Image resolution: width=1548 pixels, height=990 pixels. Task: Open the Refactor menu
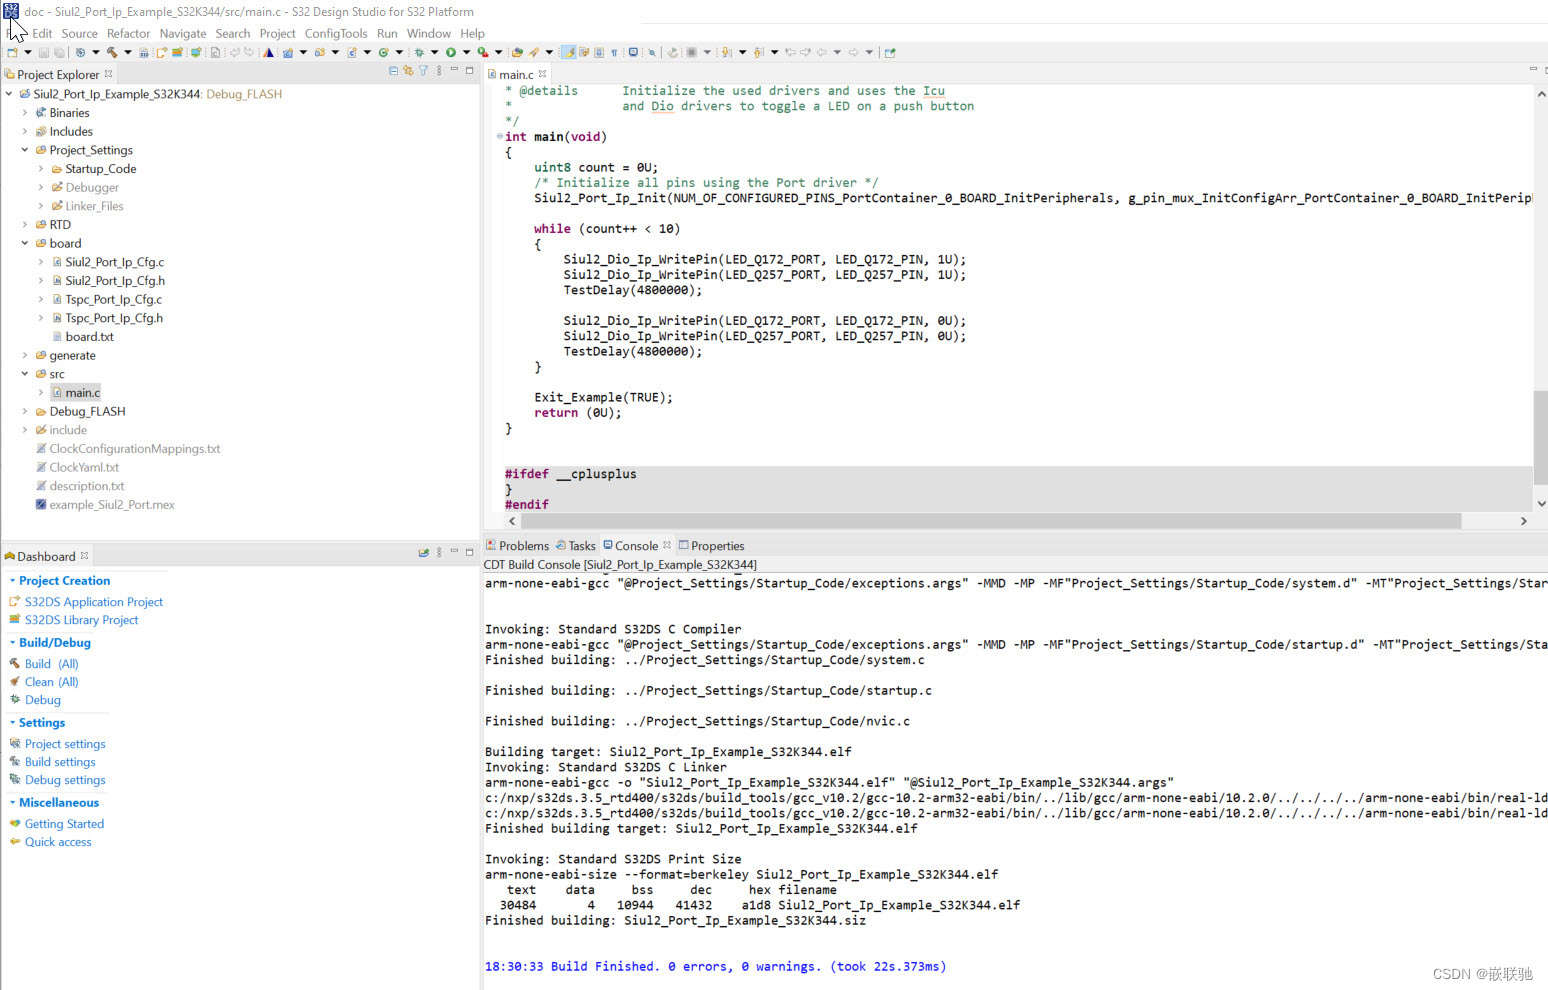click(x=128, y=33)
